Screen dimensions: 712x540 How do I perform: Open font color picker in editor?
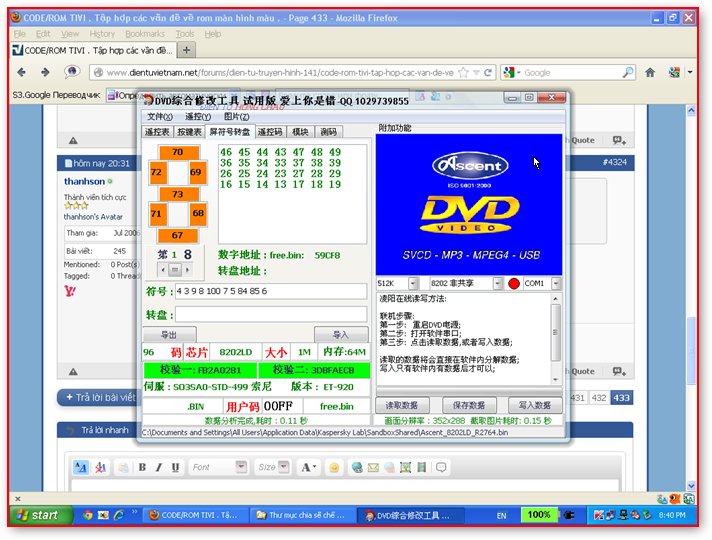click(x=309, y=467)
